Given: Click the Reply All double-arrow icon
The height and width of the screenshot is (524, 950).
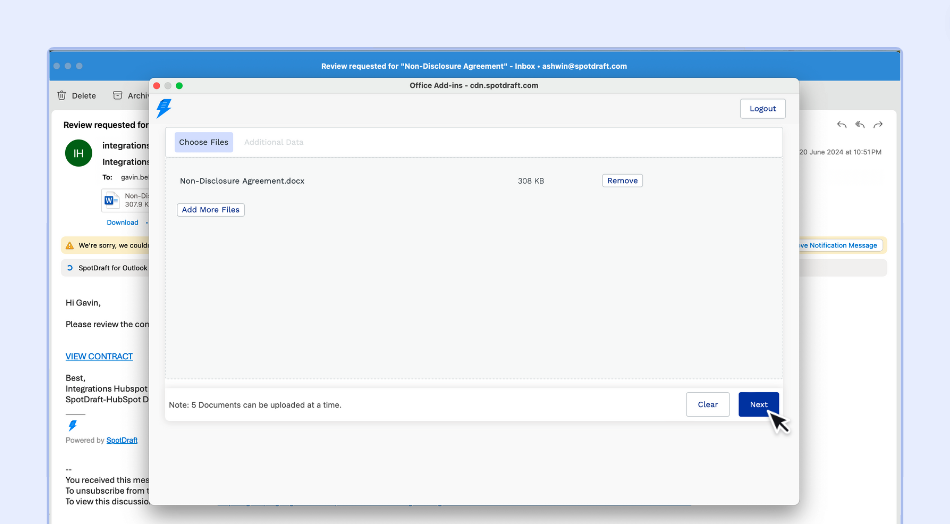Looking at the screenshot, I should pyautogui.click(x=860, y=125).
